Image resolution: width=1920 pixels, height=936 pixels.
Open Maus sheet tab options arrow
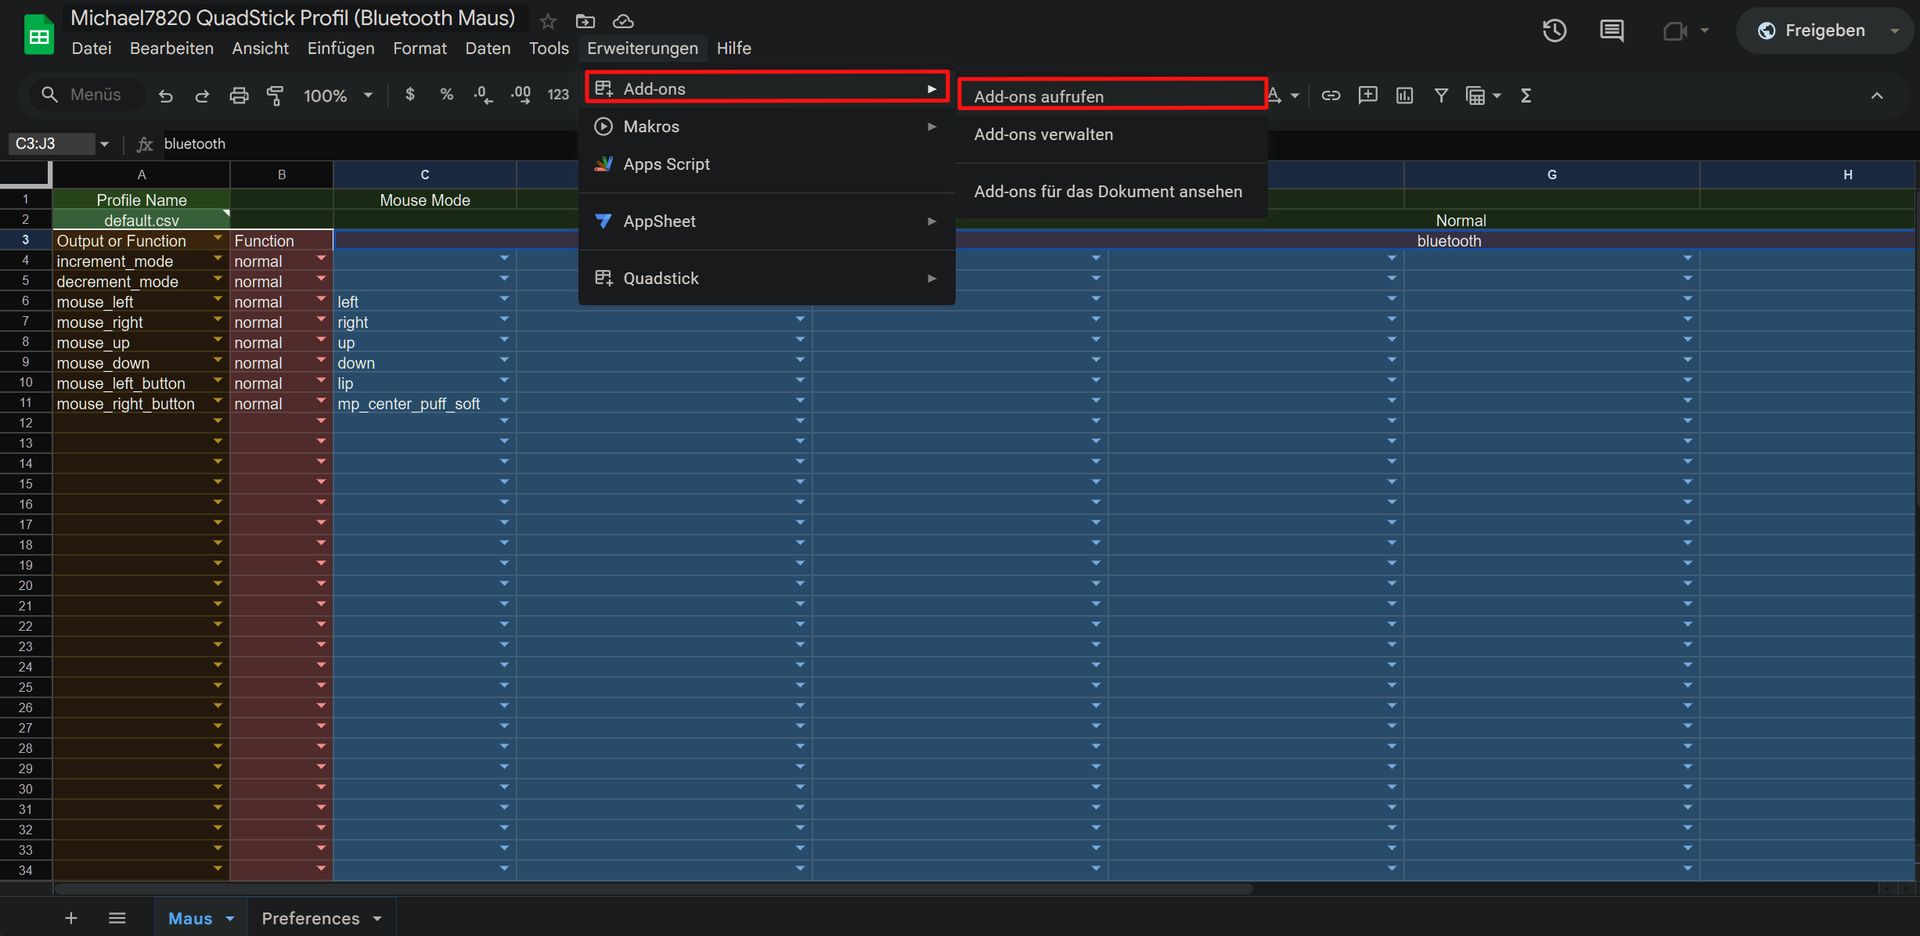click(x=230, y=919)
